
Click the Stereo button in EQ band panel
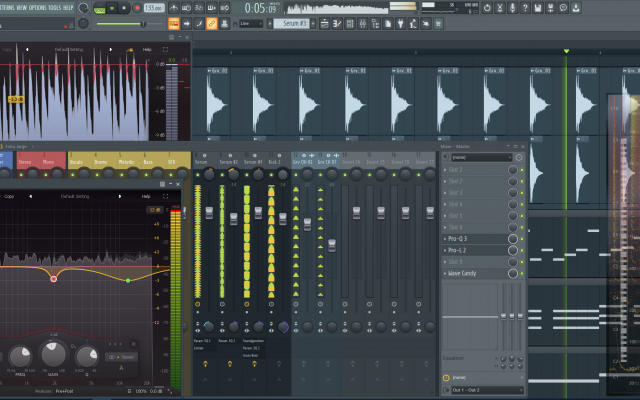pyautogui.click(x=122, y=357)
